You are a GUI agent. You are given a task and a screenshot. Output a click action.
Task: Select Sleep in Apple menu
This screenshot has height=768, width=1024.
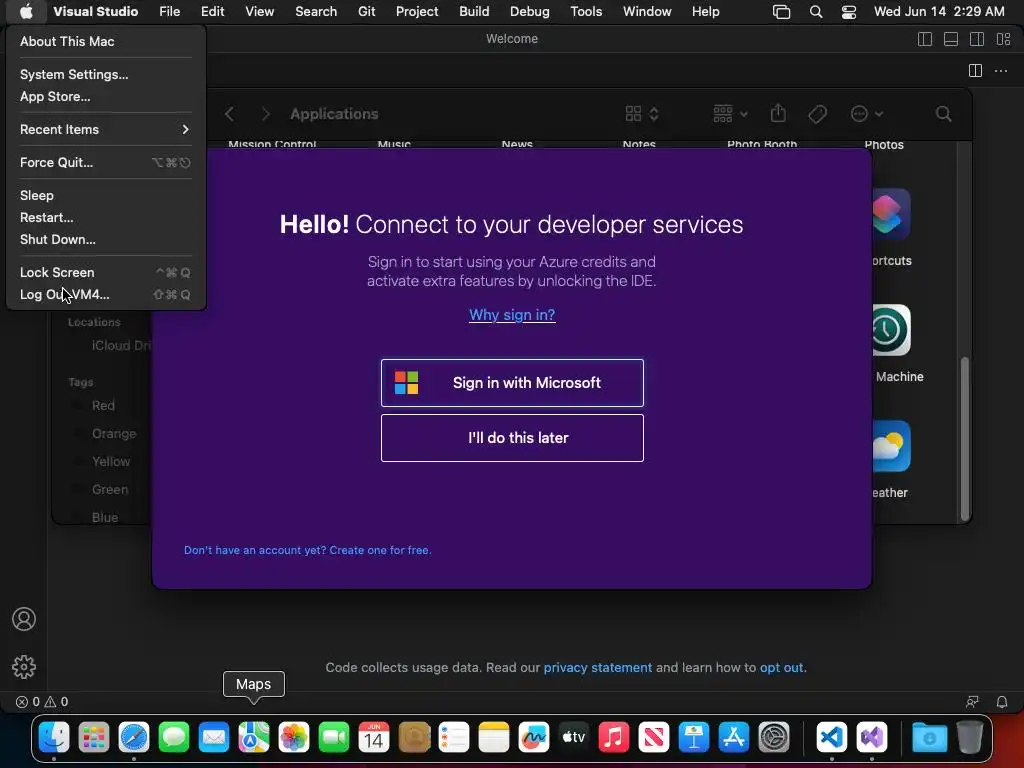pos(105,195)
